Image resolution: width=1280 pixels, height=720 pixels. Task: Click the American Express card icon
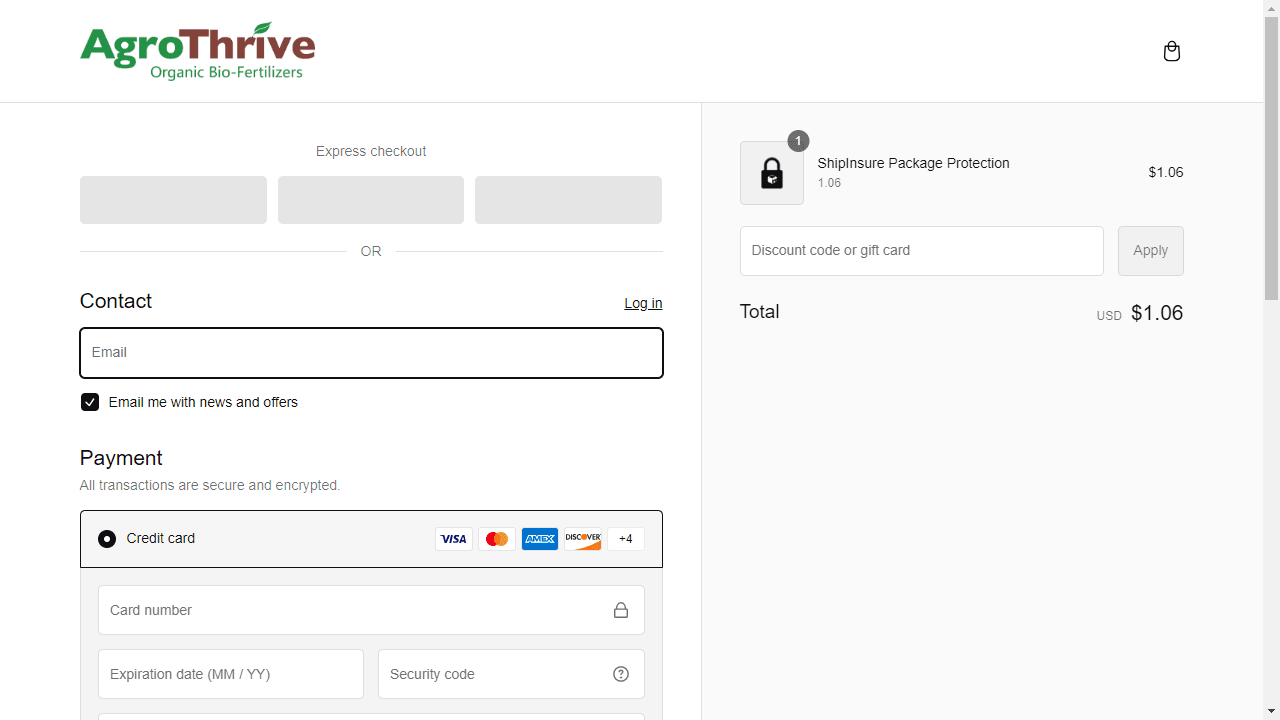[x=540, y=539]
